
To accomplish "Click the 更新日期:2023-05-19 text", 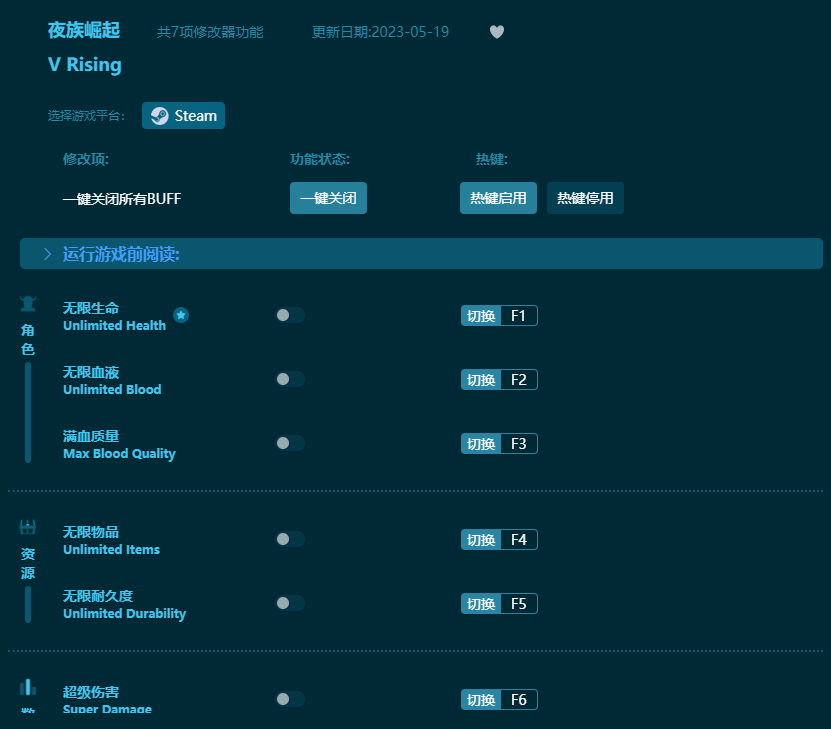I will (x=380, y=32).
